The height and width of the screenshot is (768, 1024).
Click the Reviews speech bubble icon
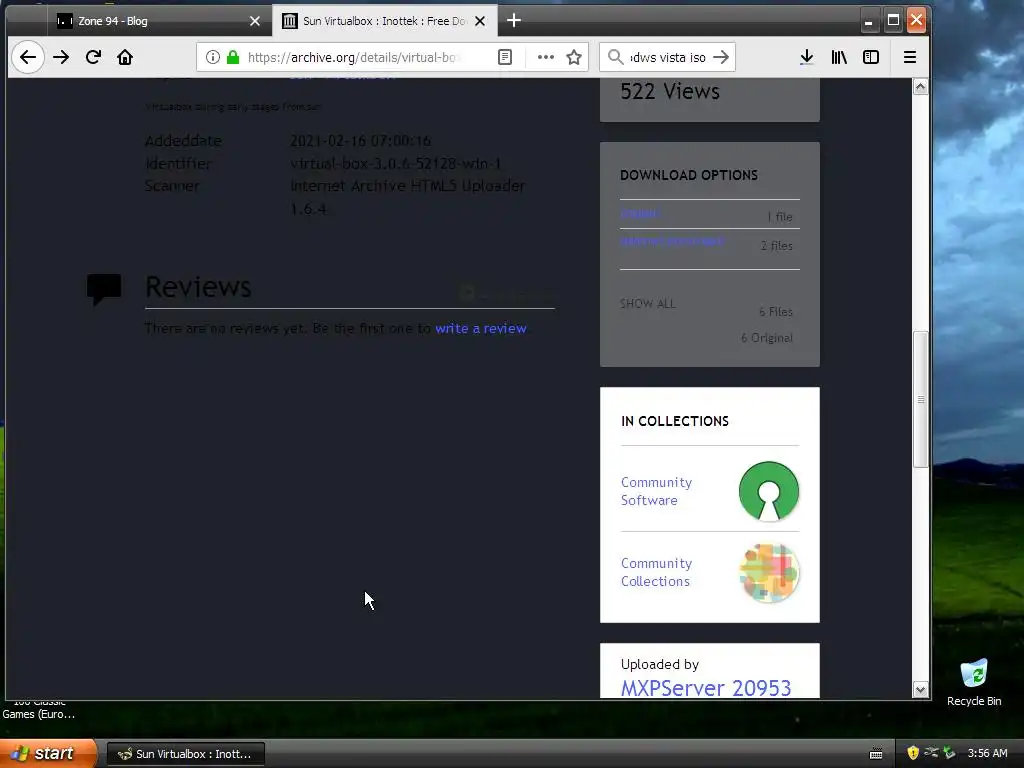click(104, 289)
